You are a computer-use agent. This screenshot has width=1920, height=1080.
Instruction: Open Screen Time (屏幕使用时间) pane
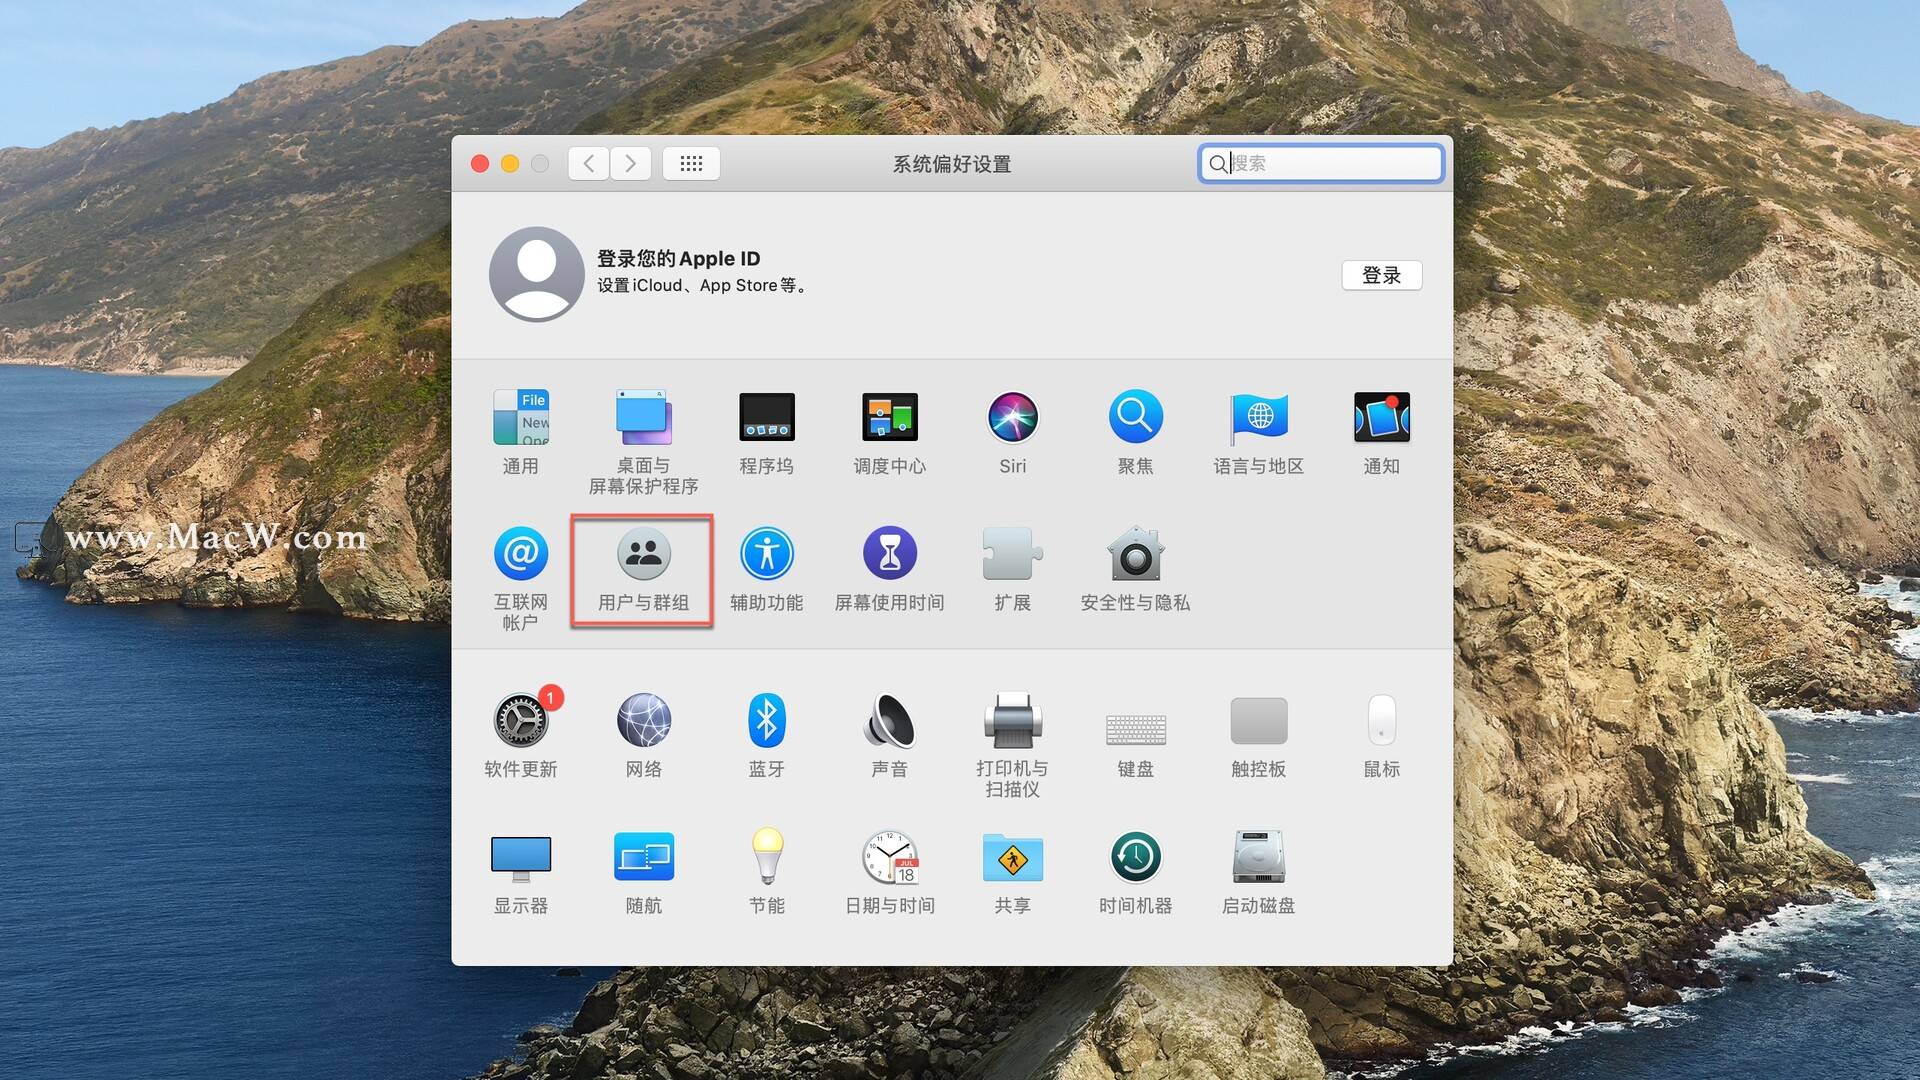coord(889,555)
